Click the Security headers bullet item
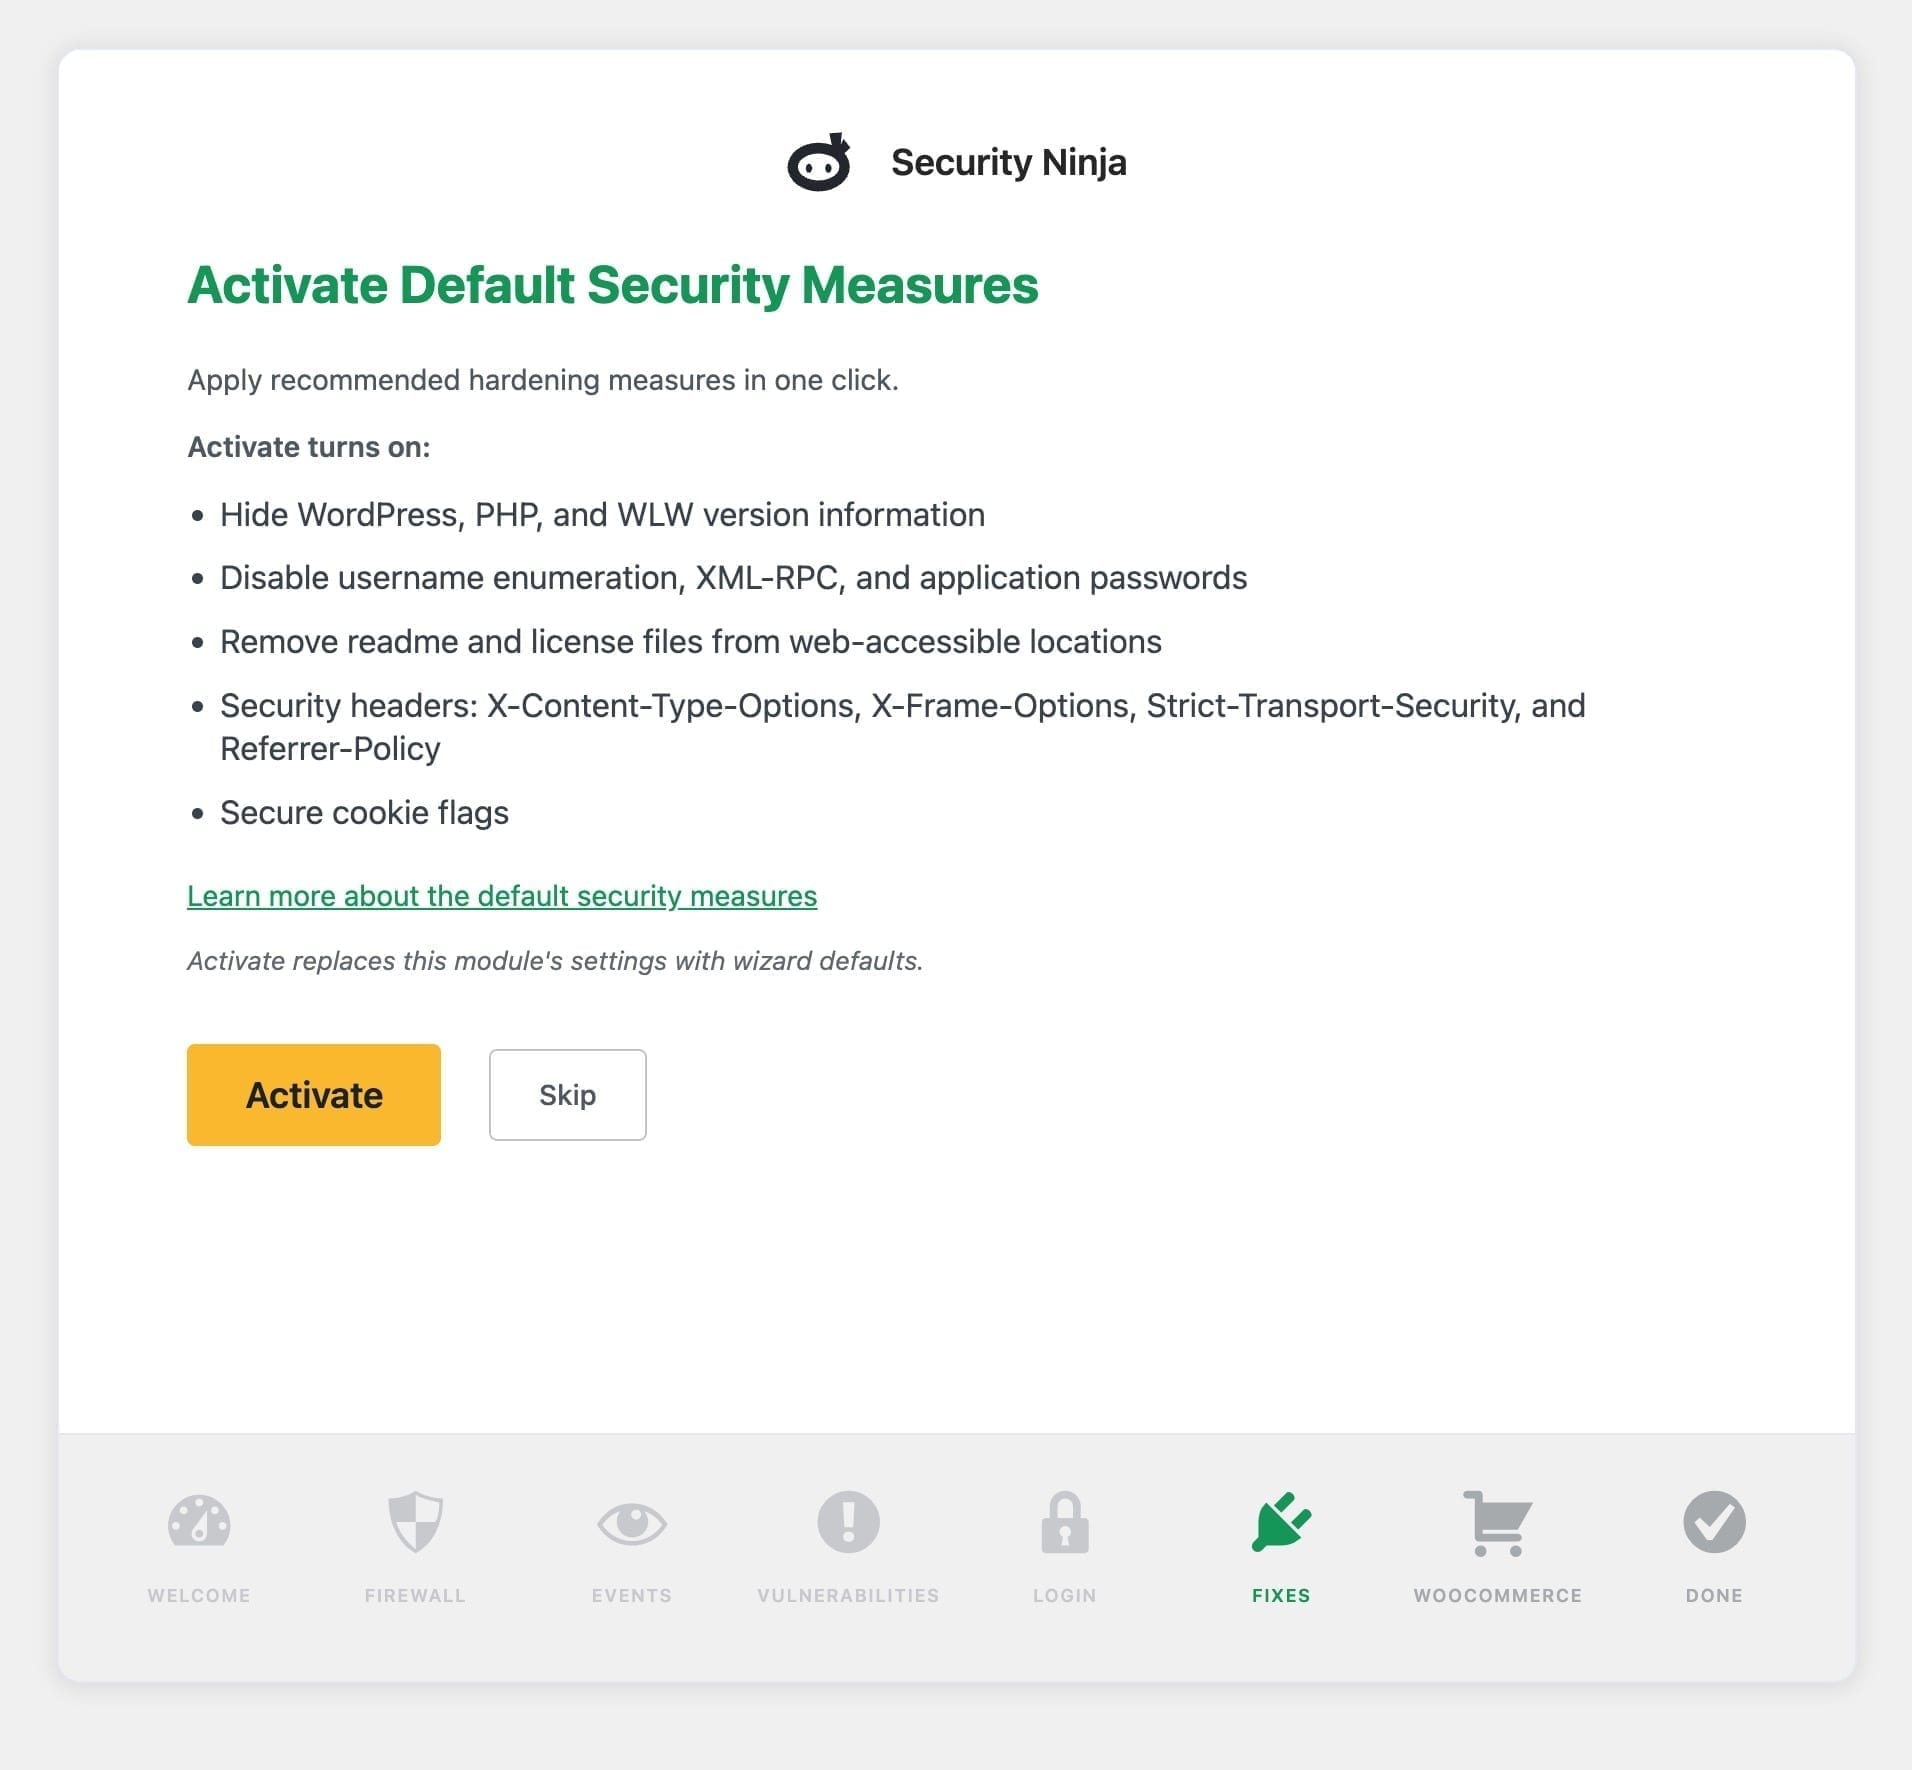The image size is (1912, 1770). pyautogui.click(x=902, y=727)
